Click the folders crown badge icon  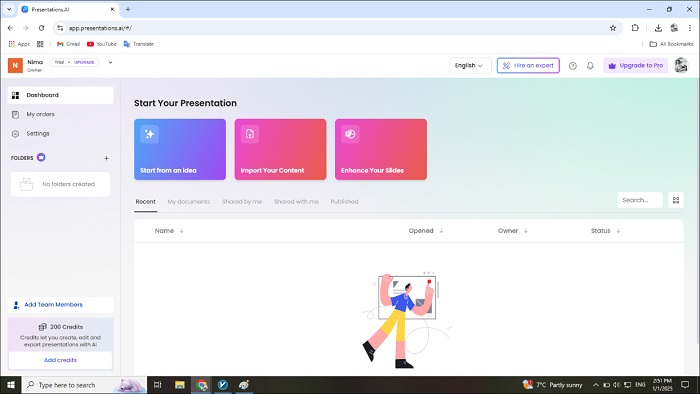41,157
